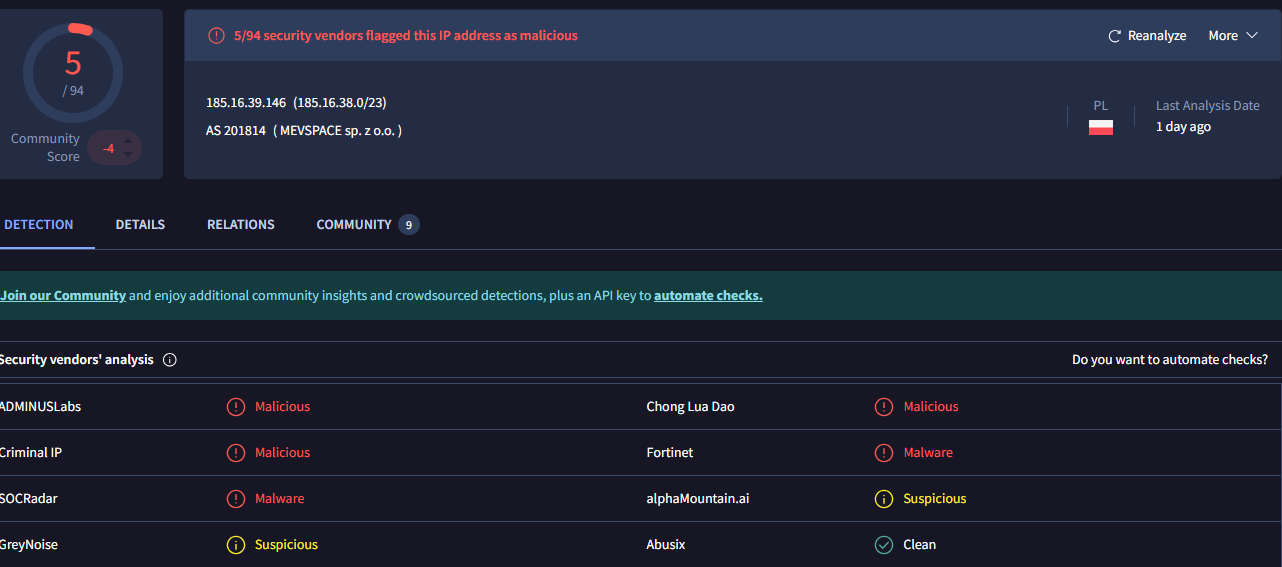Click the 5/94 detection score gauge
This screenshot has height=567, width=1282.
coord(73,72)
